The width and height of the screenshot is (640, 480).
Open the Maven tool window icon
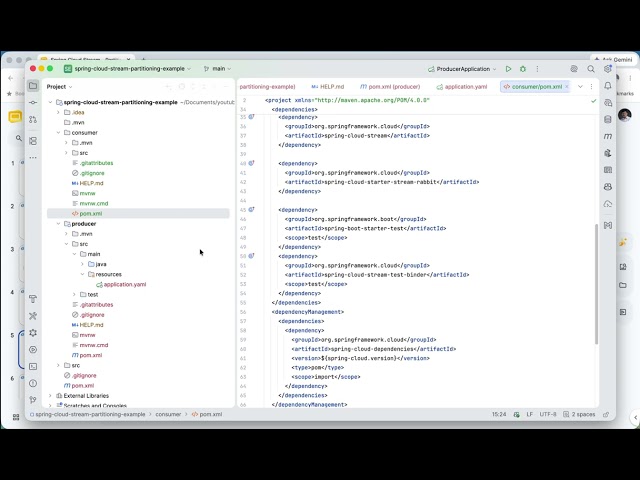[608, 136]
